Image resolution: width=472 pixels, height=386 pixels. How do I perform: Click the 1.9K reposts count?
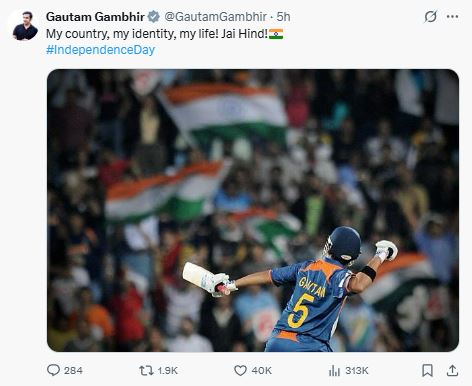tap(168, 371)
